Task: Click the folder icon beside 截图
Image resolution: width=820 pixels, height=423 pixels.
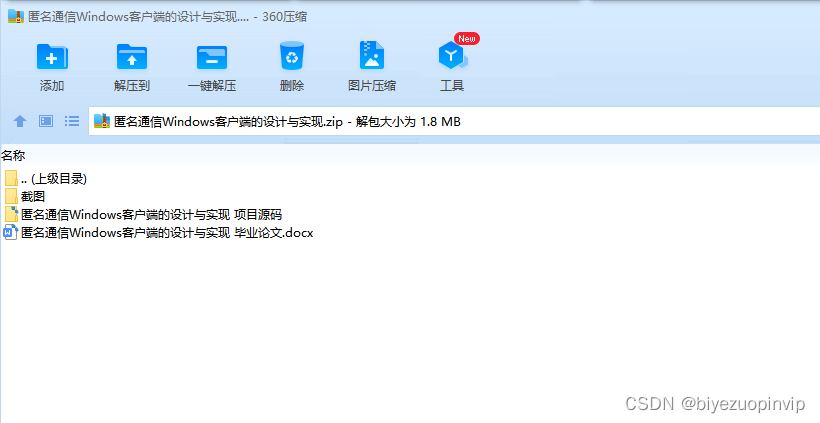Action: 11,197
